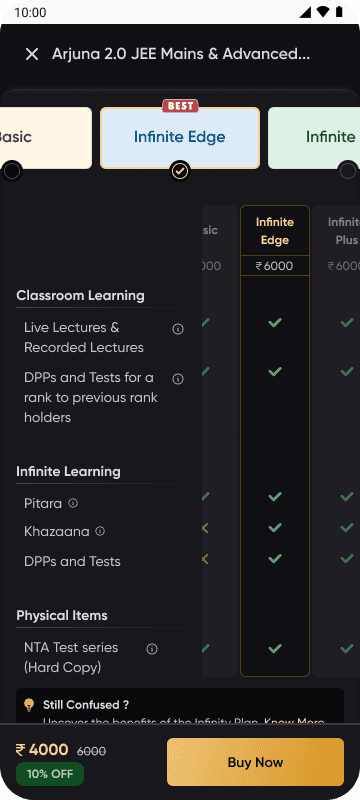Click the lightbulb icon beside Still Confused
The height and width of the screenshot is (800, 360).
click(30, 705)
